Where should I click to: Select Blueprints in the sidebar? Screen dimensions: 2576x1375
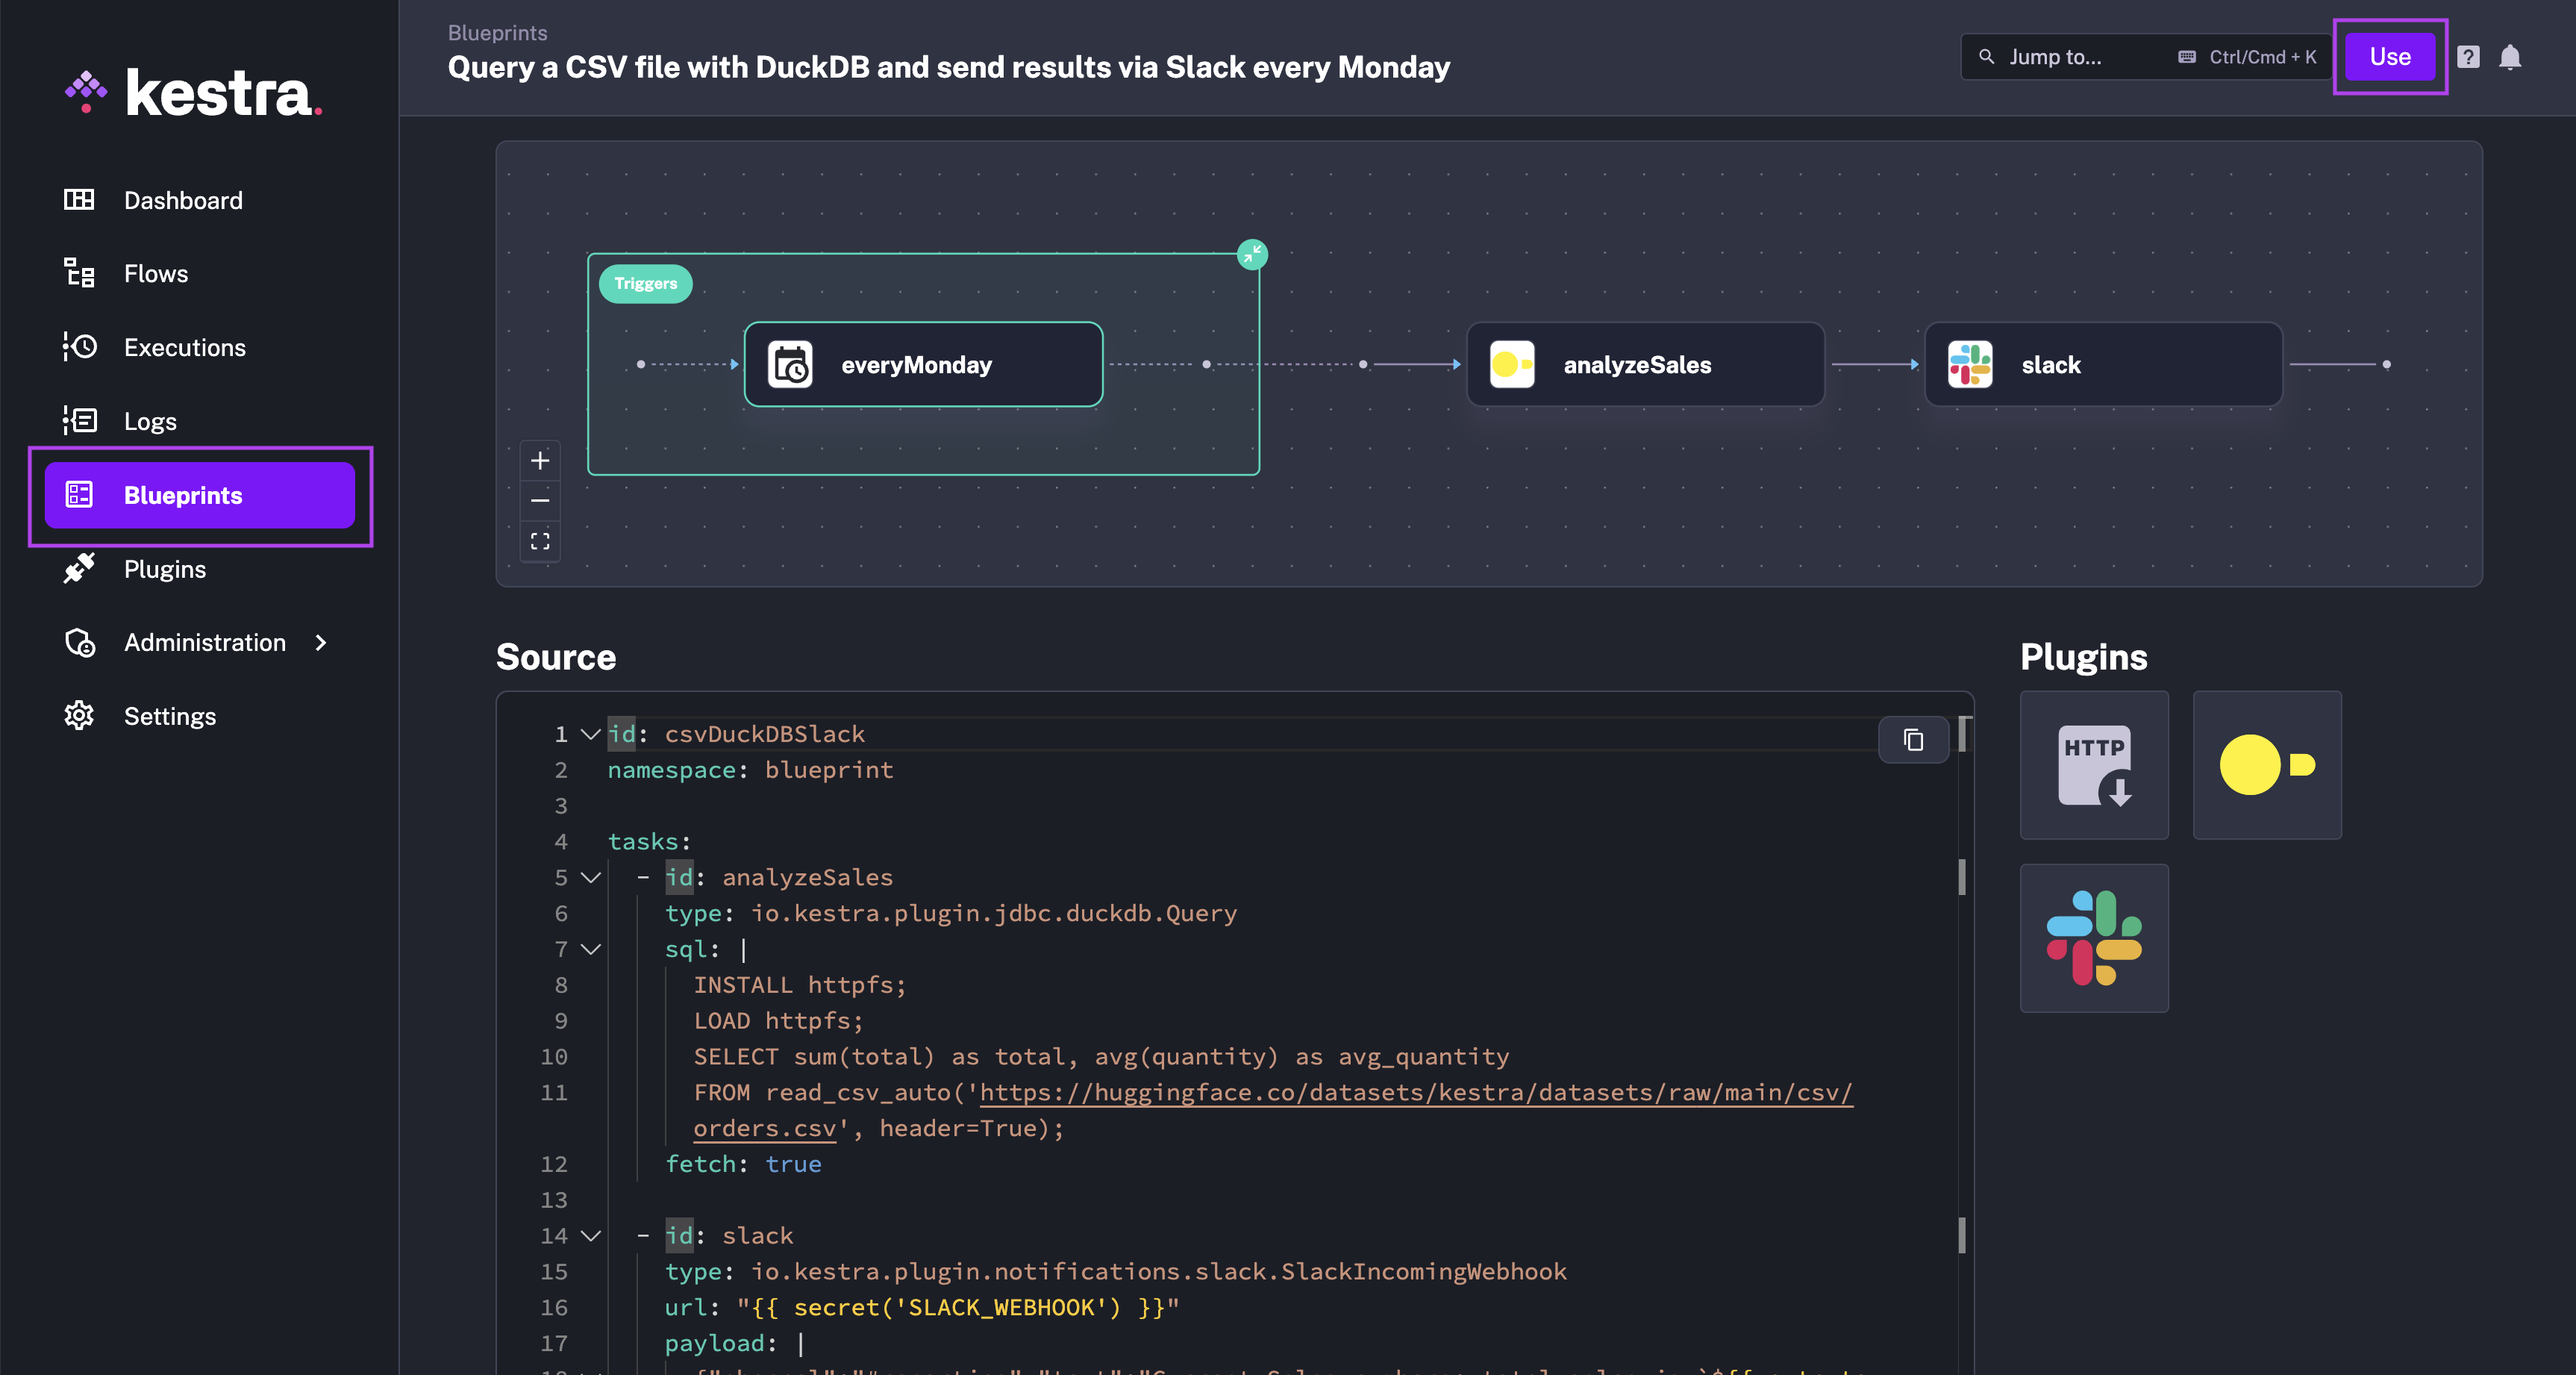tap(199, 495)
